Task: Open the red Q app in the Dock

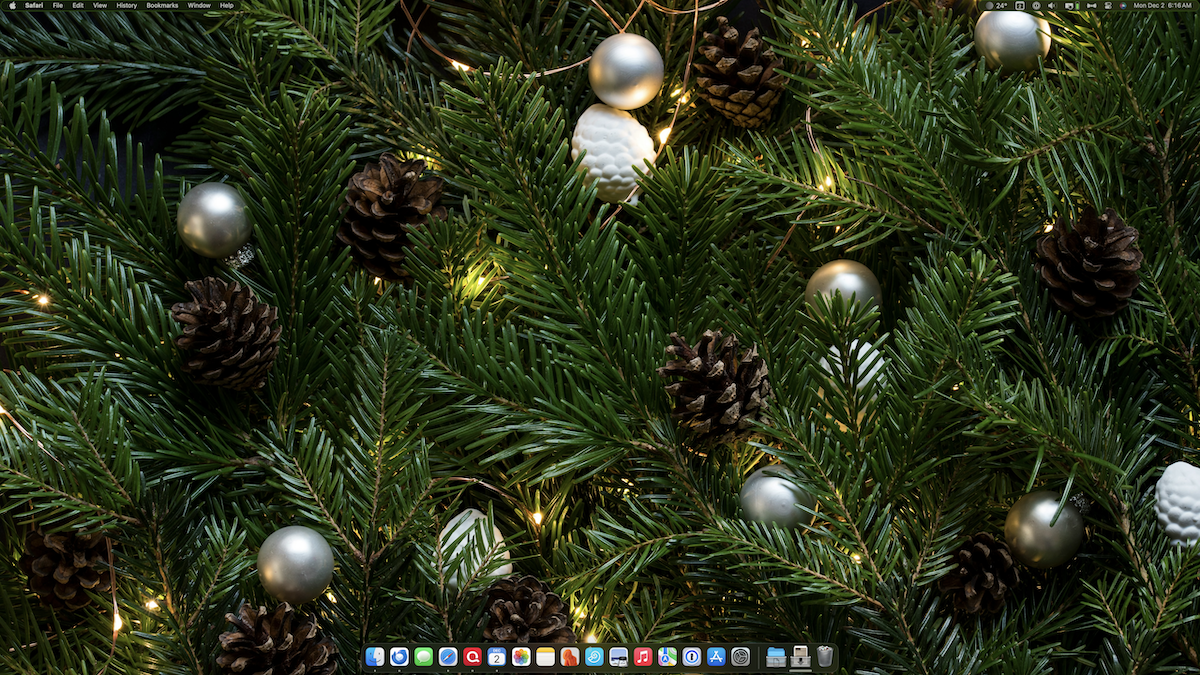Action: [472, 657]
